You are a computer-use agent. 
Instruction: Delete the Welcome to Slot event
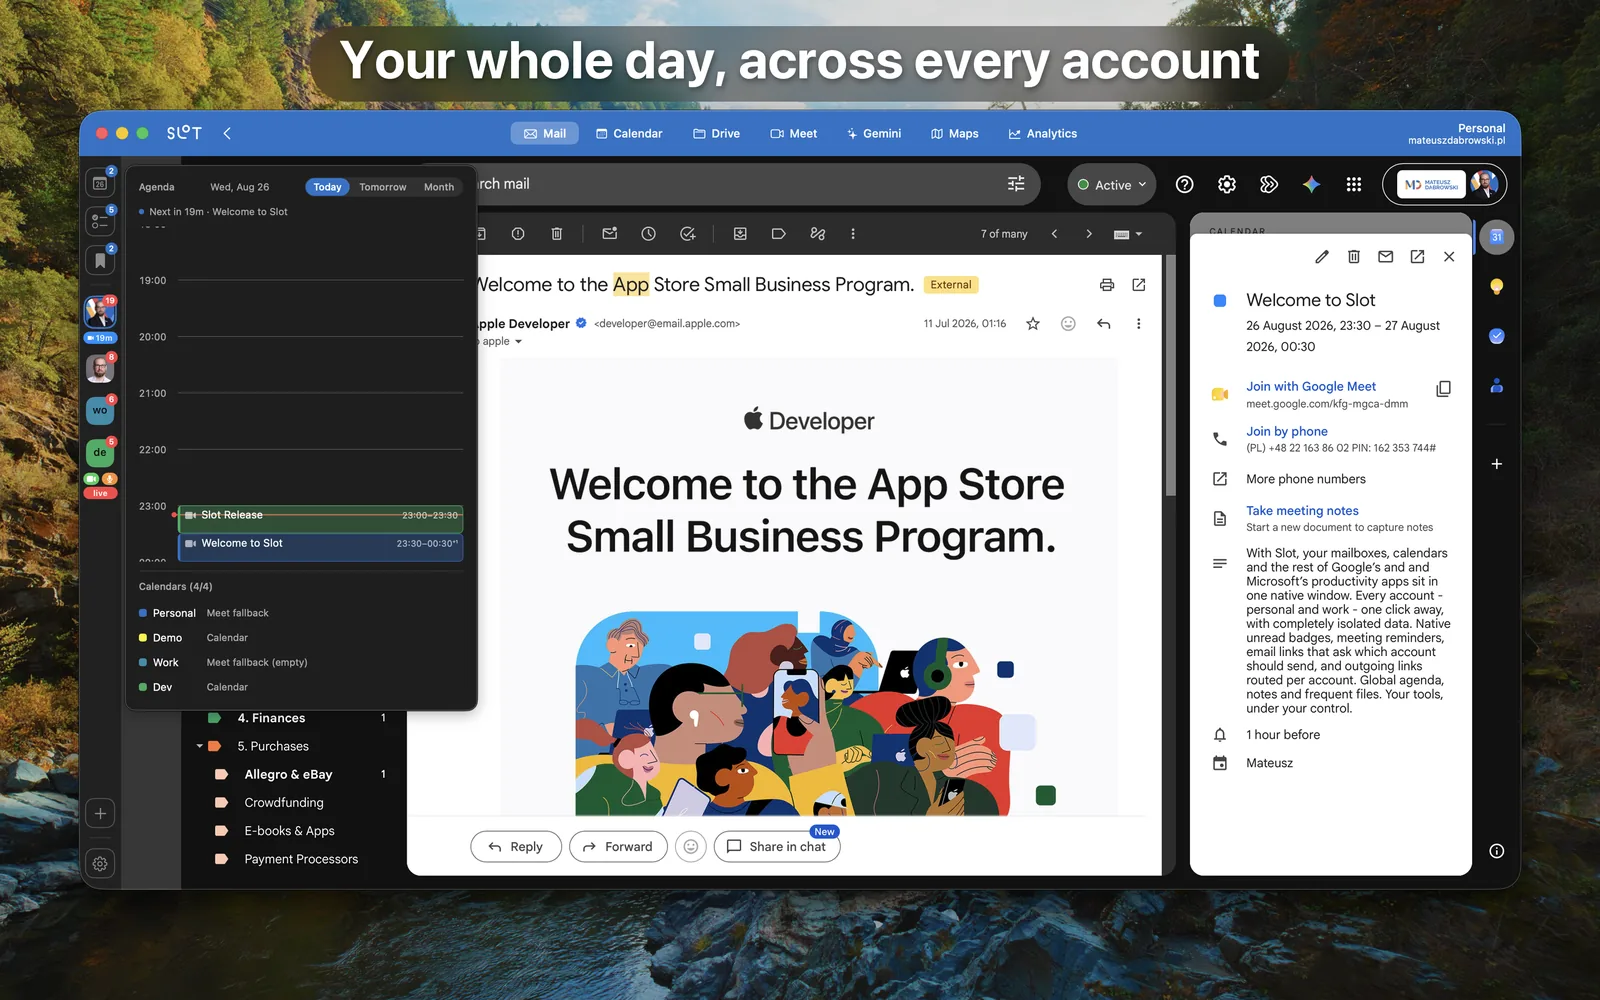point(1354,257)
